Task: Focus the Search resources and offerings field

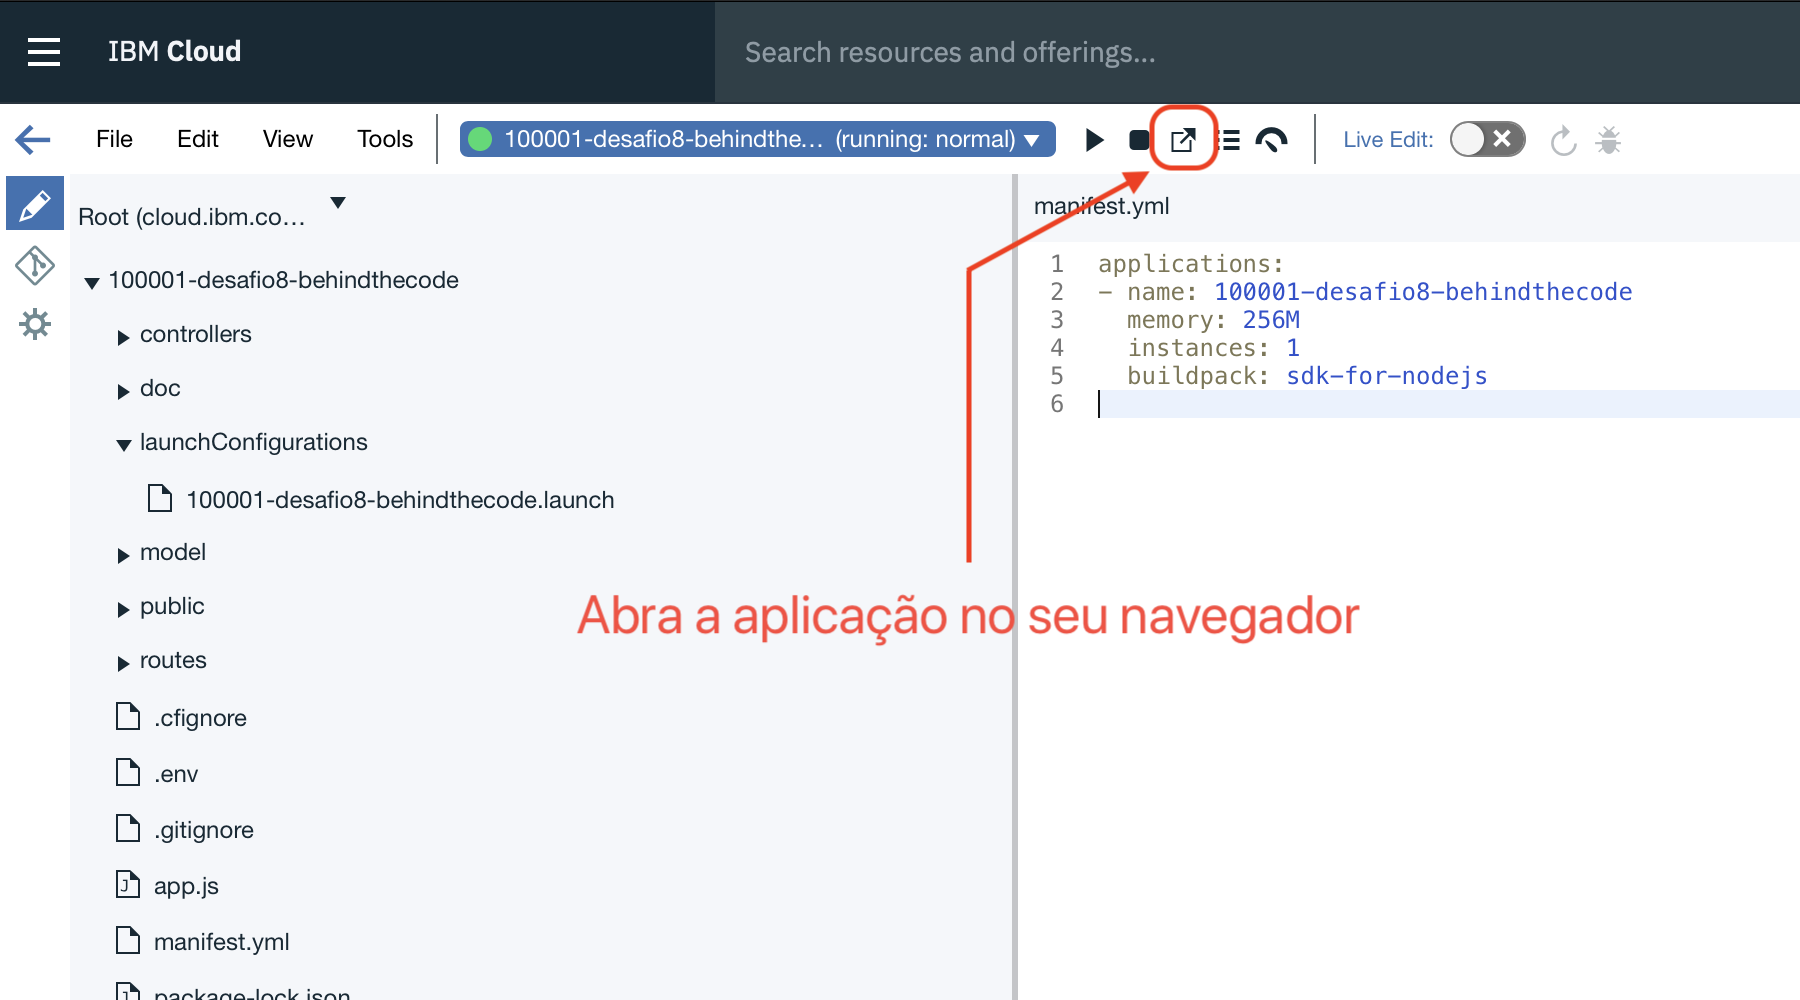Action: point(1257,52)
